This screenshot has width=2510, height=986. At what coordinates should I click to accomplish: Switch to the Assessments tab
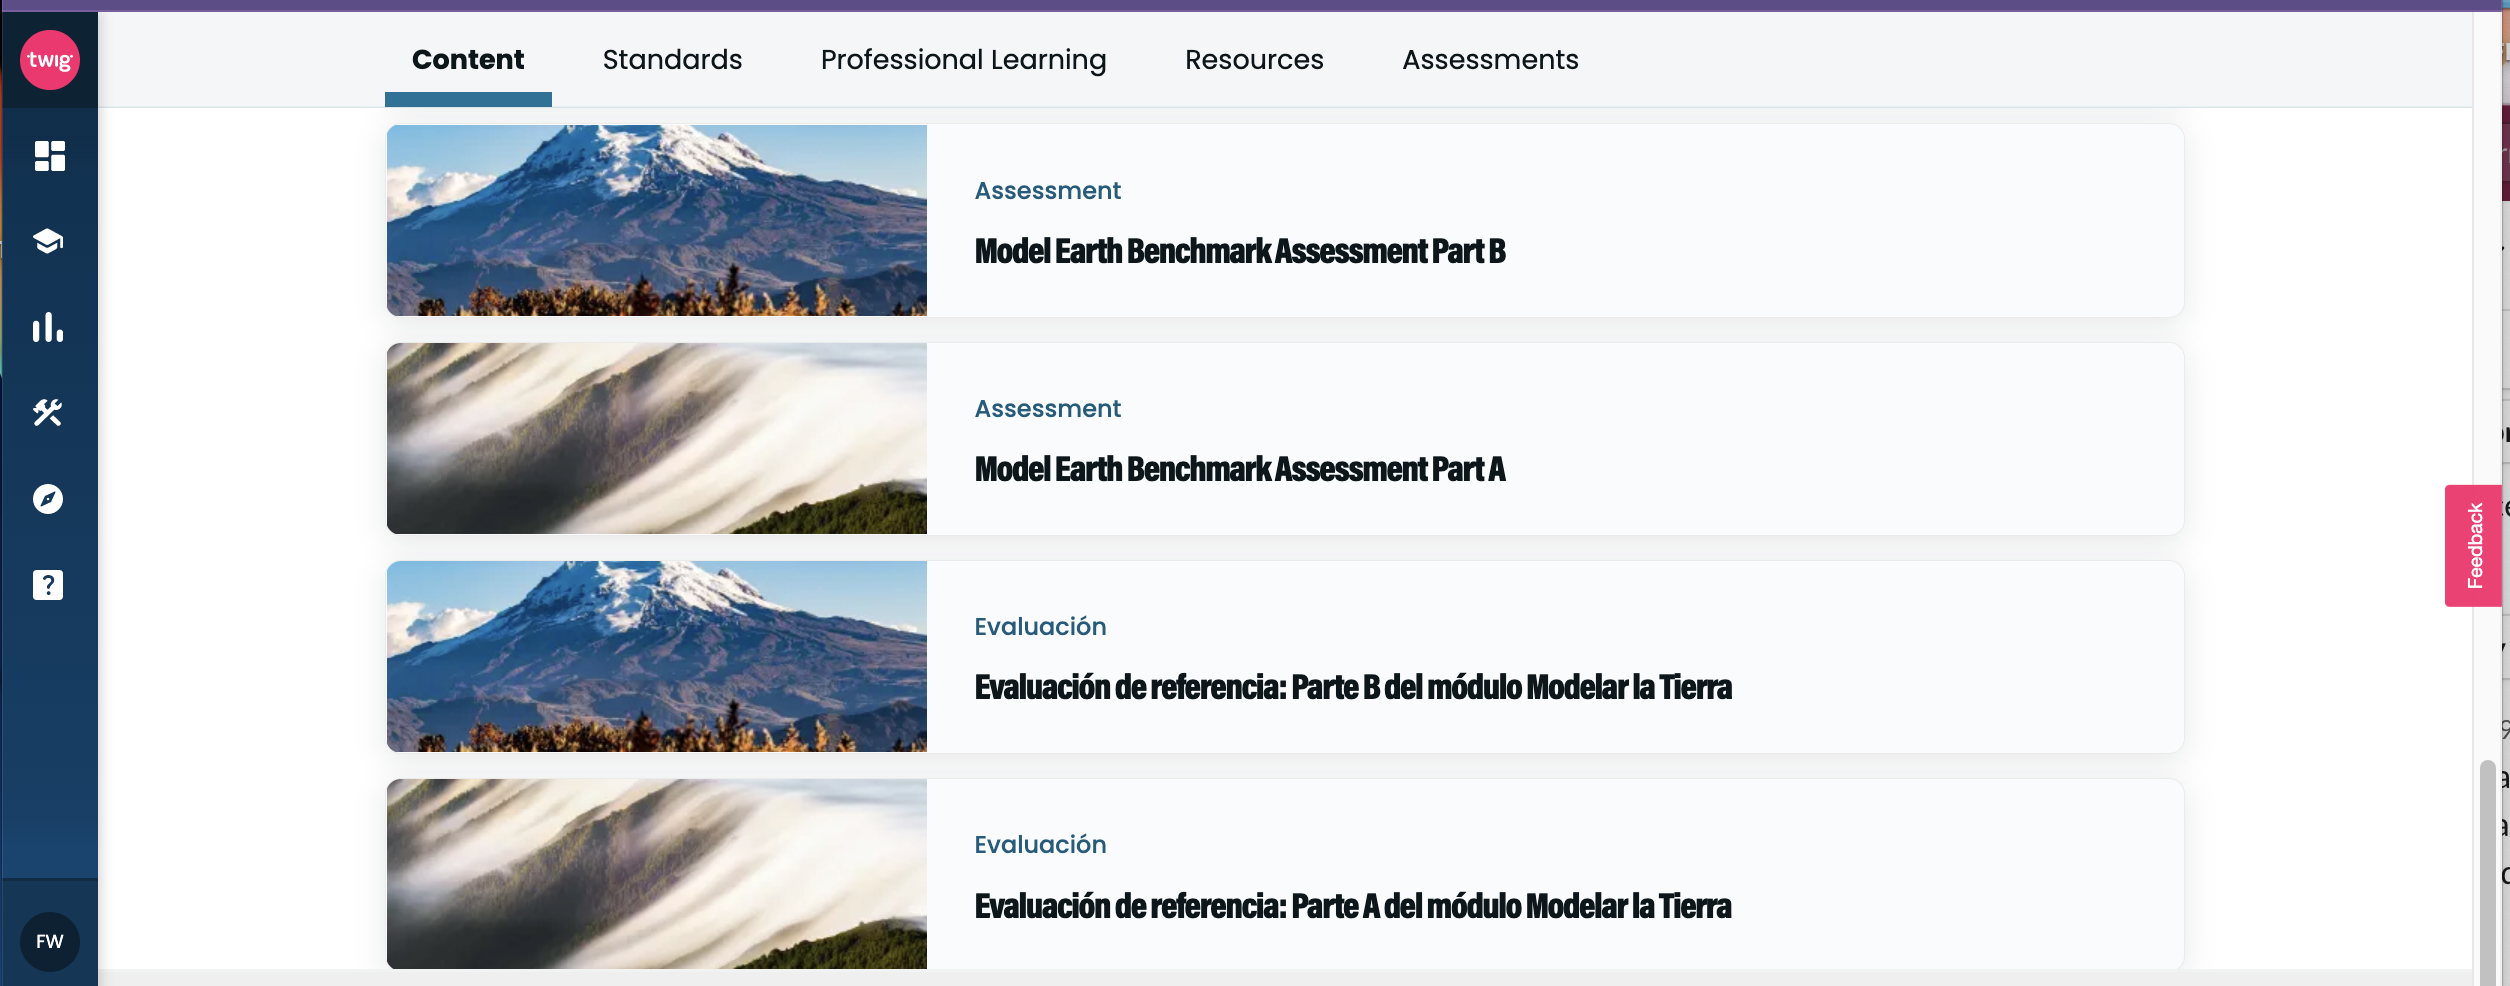tap(1490, 60)
